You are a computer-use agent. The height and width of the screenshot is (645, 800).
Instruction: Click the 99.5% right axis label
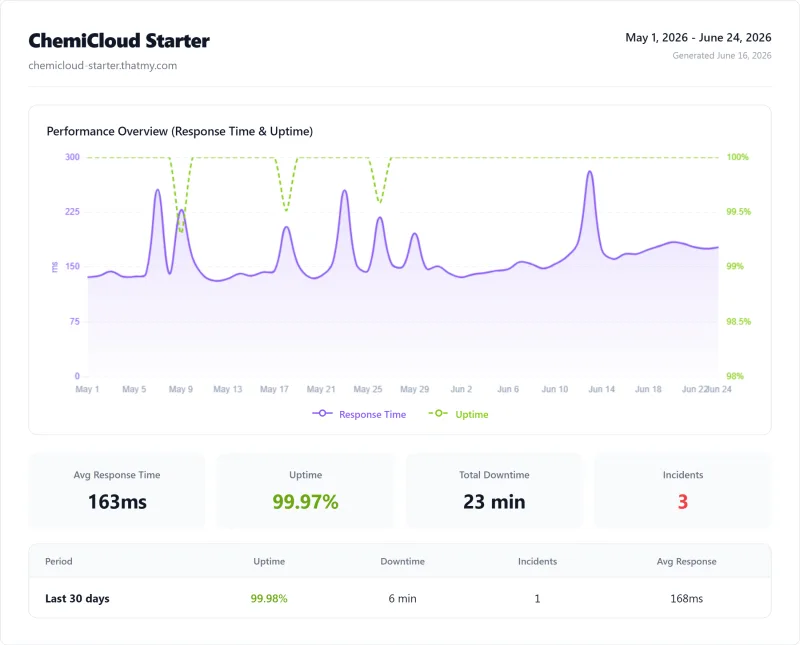pyautogui.click(x=738, y=211)
